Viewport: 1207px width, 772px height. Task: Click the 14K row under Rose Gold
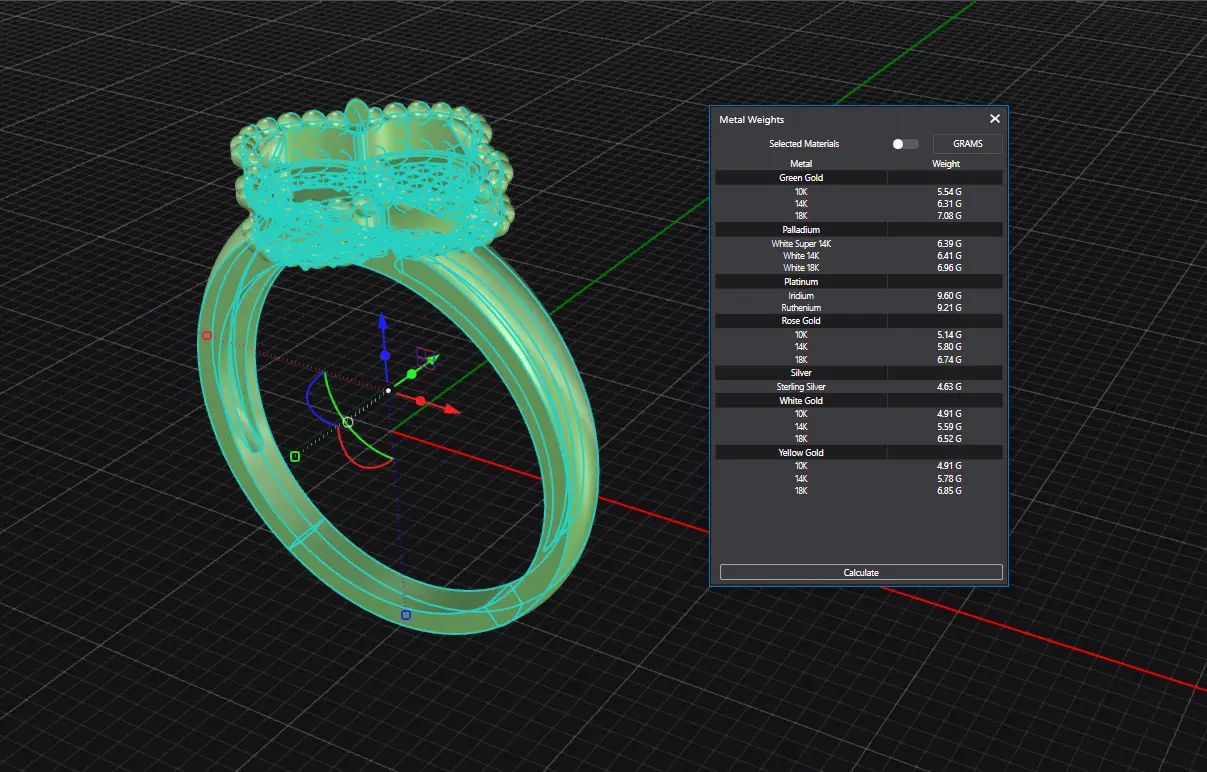(x=859, y=347)
